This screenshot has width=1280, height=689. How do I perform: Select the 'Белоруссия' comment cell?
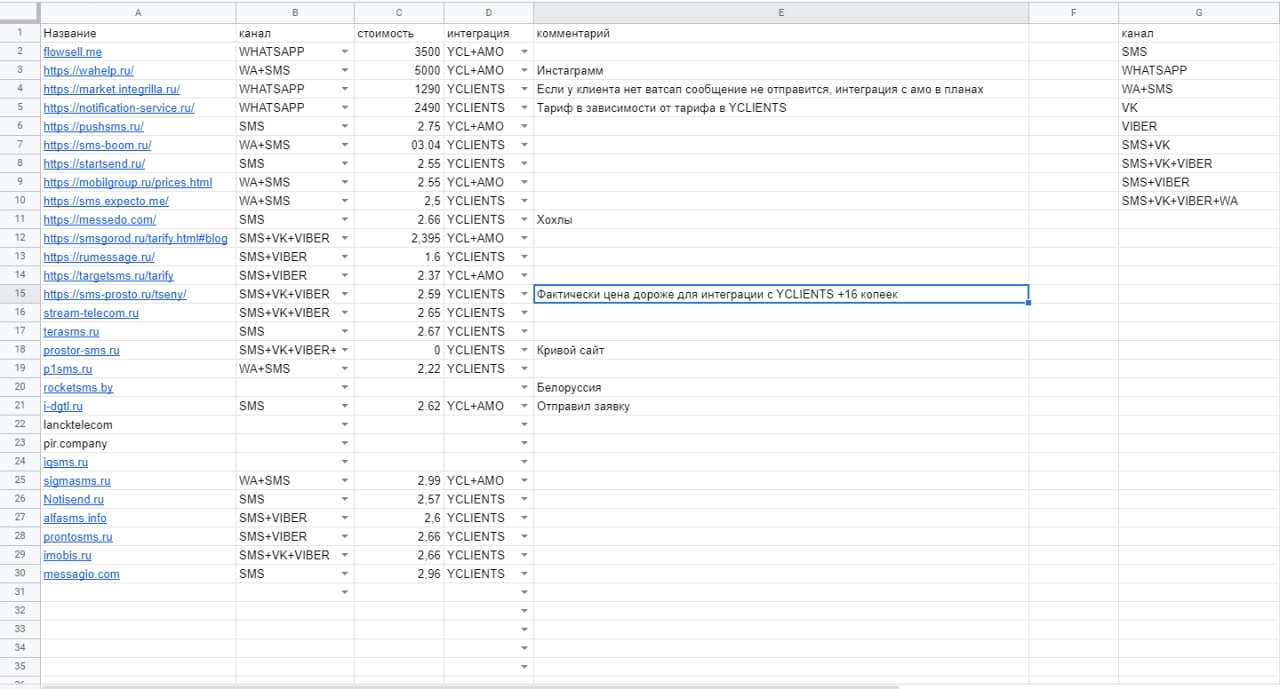click(781, 388)
